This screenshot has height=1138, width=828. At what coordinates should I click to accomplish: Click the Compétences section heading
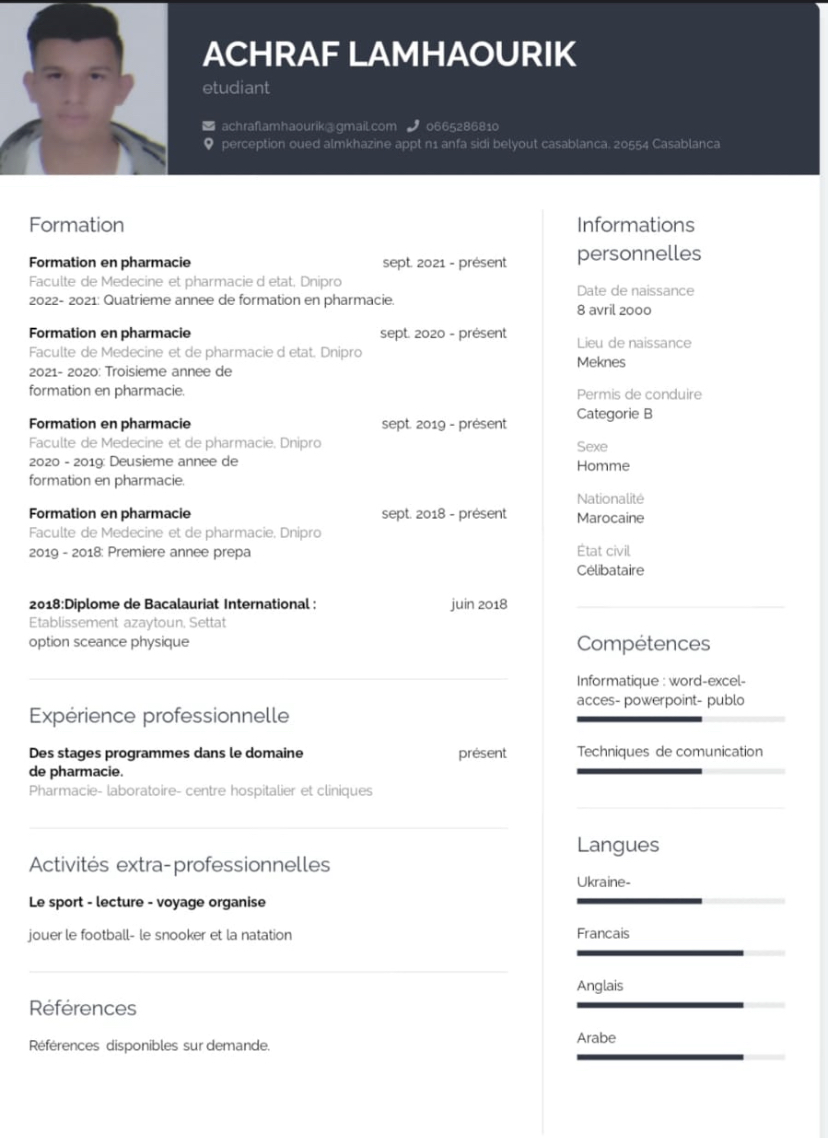click(643, 644)
